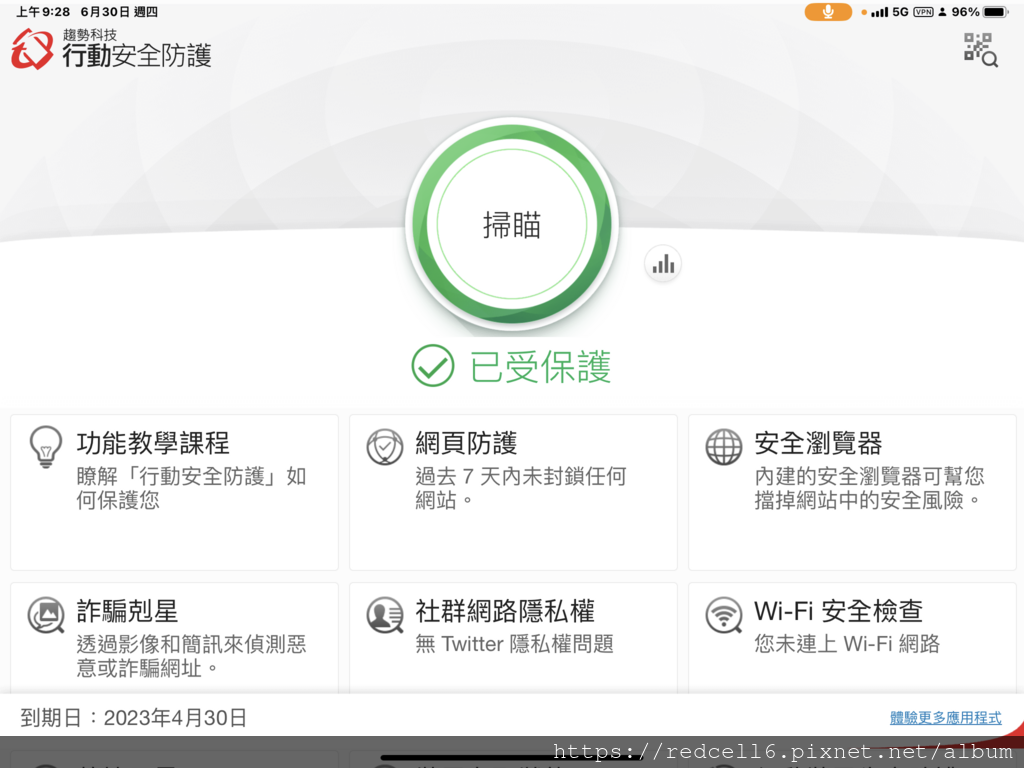This screenshot has height=768, width=1024.
Task: Open the QR code scanner icon
Action: [981, 50]
